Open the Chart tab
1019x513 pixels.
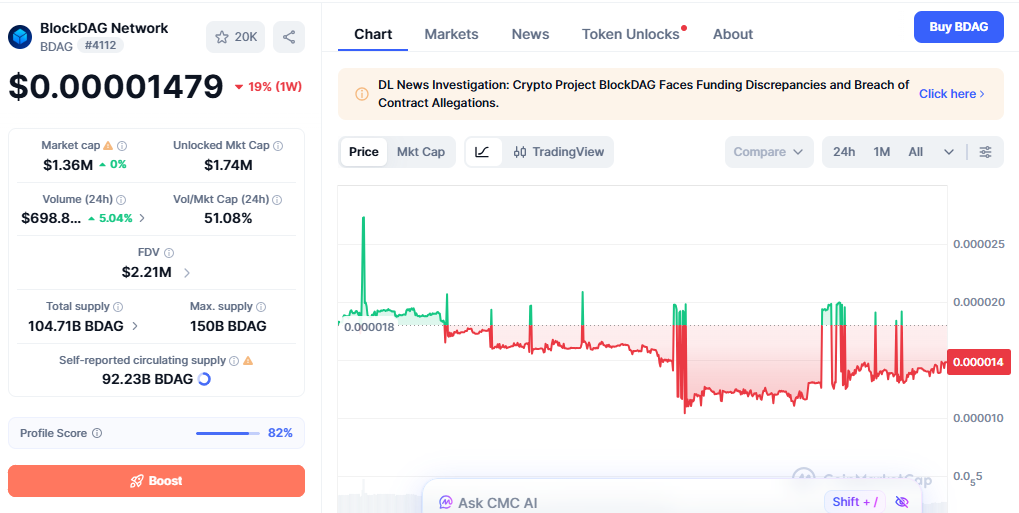coord(373,34)
